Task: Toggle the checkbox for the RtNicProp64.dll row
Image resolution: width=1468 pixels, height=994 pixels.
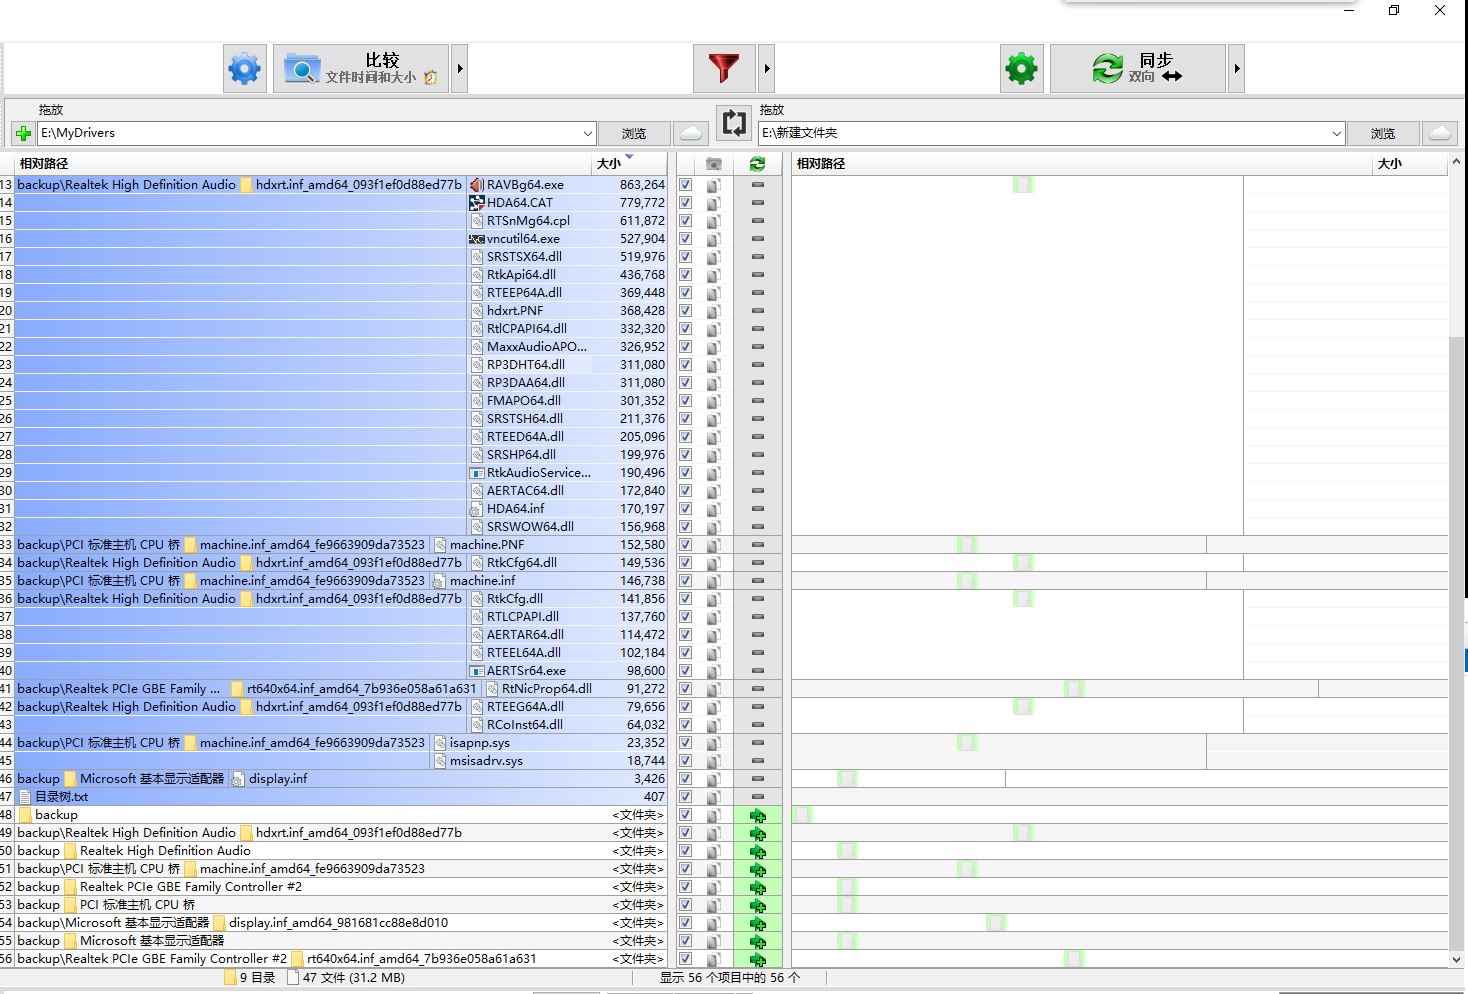Action: coord(685,689)
